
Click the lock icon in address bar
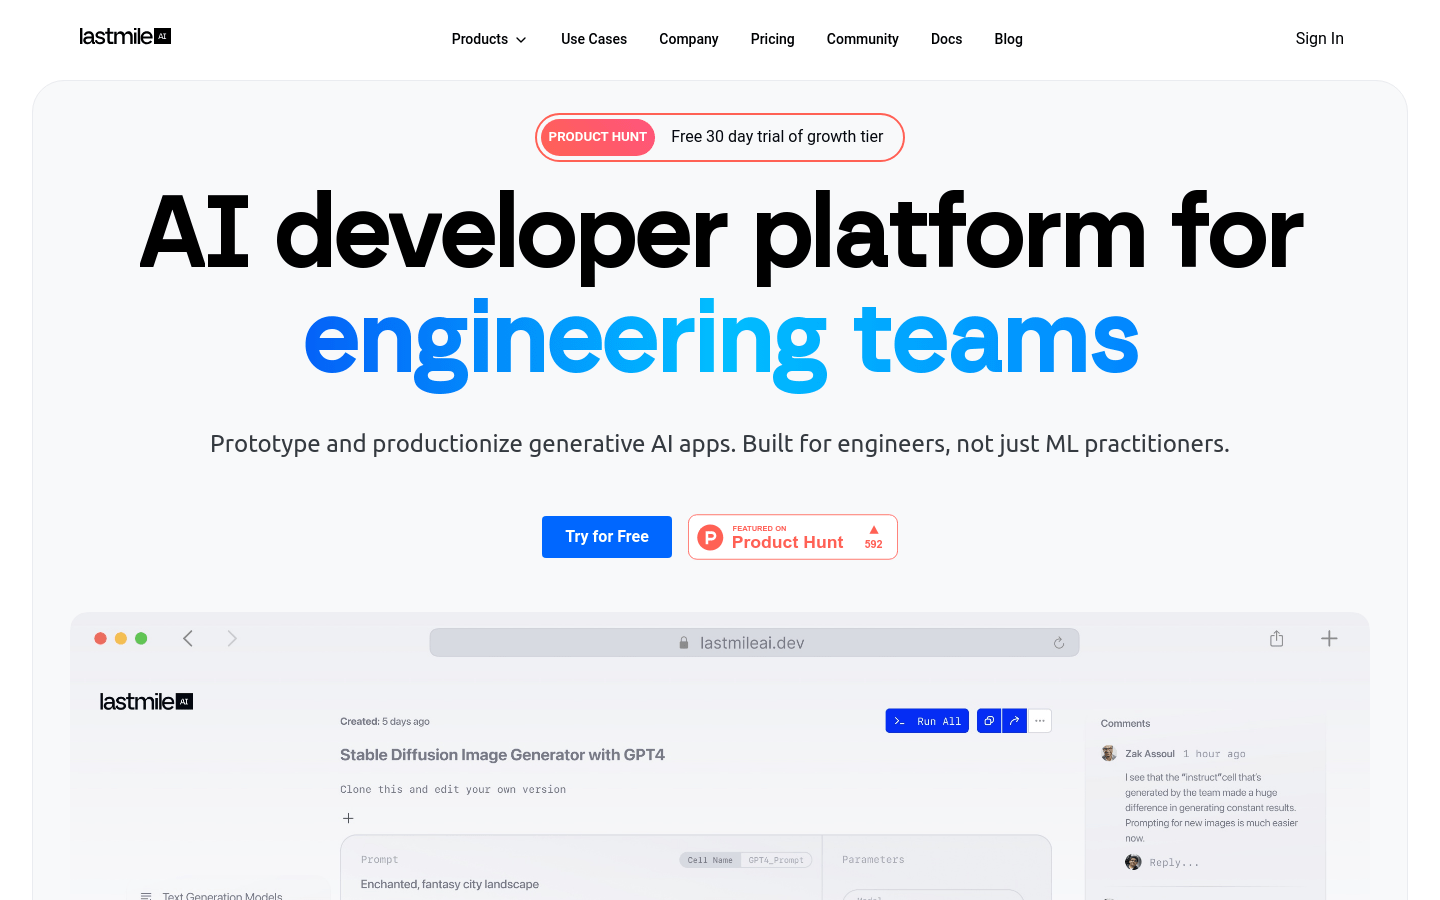pos(684,643)
